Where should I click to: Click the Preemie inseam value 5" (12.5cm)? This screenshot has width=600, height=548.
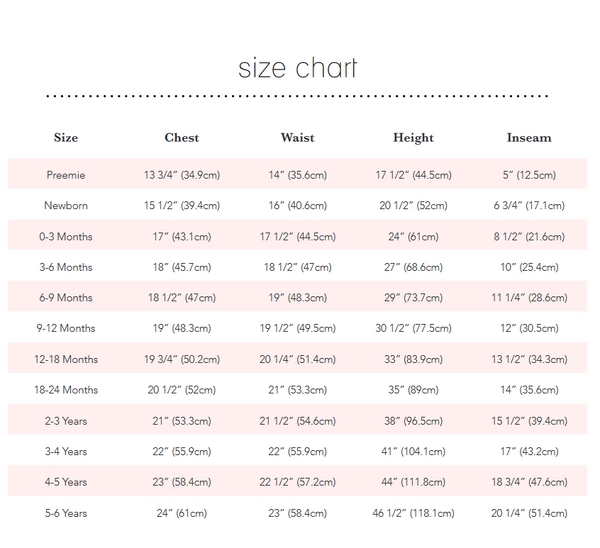click(x=529, y=175)
